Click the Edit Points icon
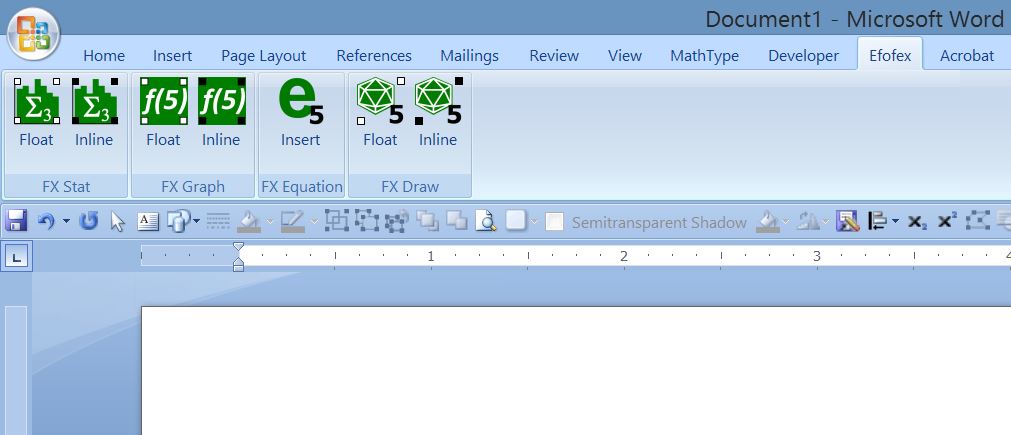The image size is (1011, 435). 978,222
